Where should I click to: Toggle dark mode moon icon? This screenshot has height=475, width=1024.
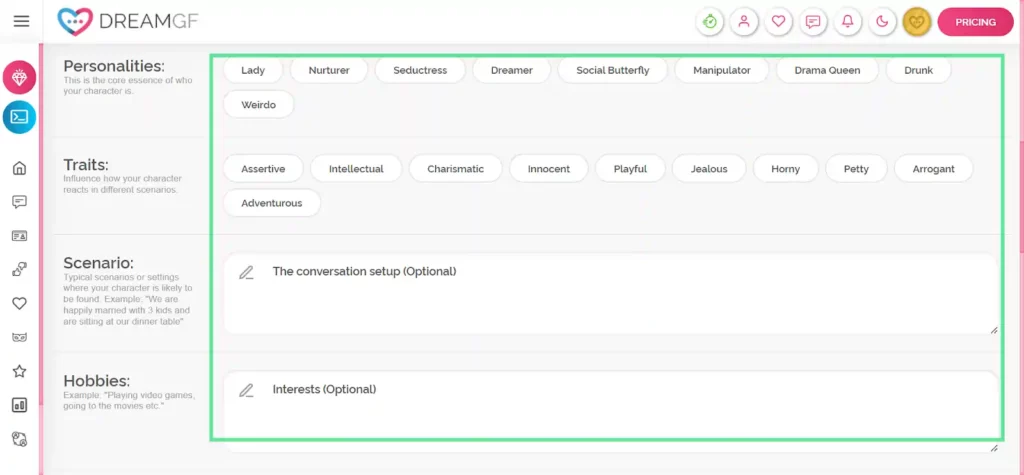(x=882, y=21)
